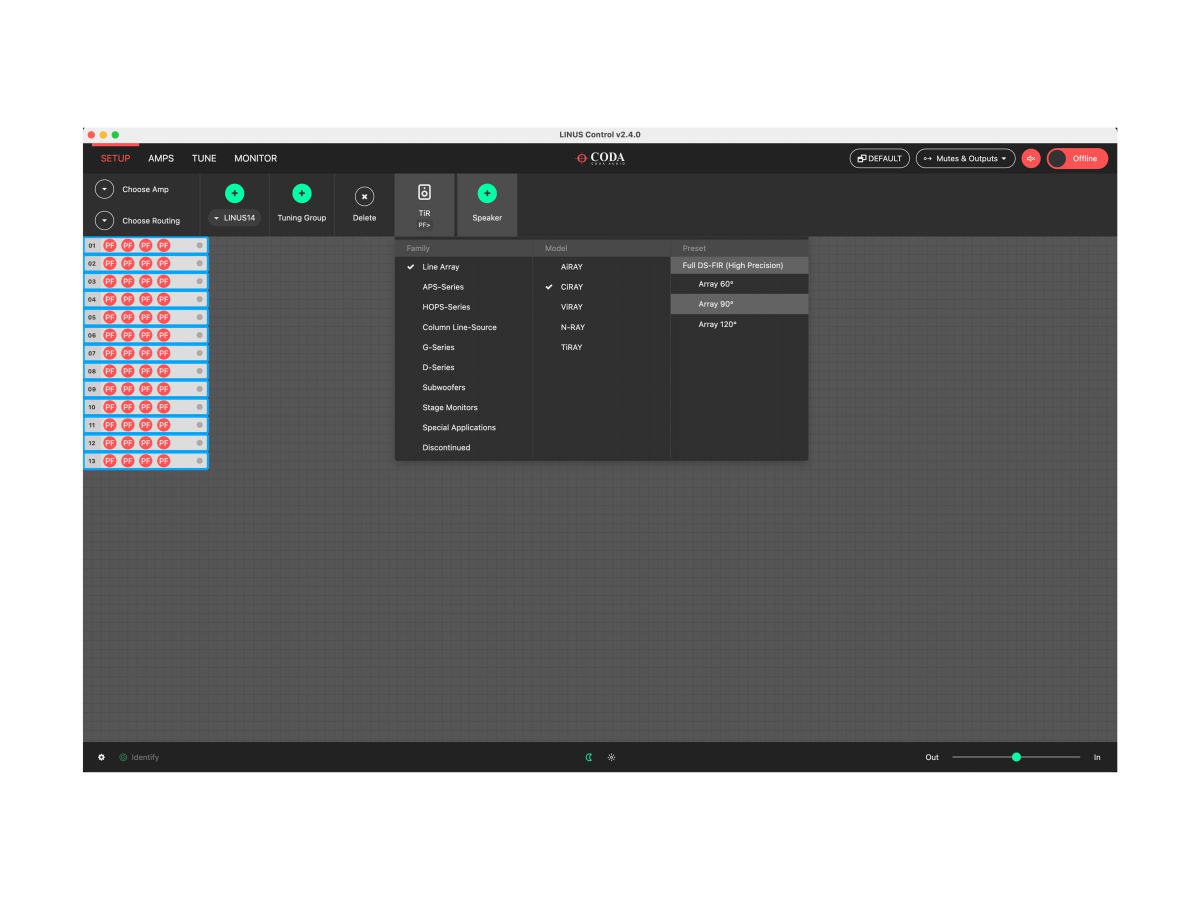Click the red mute all button

[x=1031, y=158]
